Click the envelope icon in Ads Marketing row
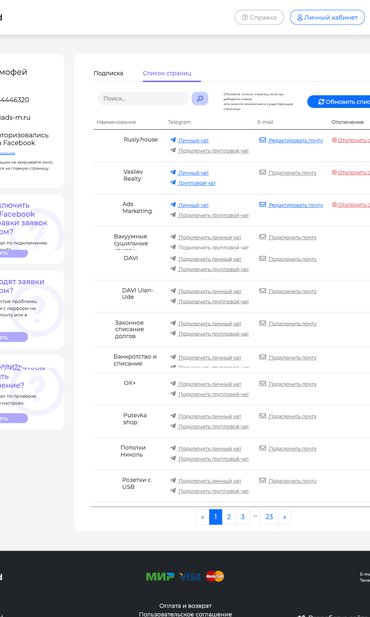This screenshot has height=617, width=370. pyautogui.click(x=263, y=205)
